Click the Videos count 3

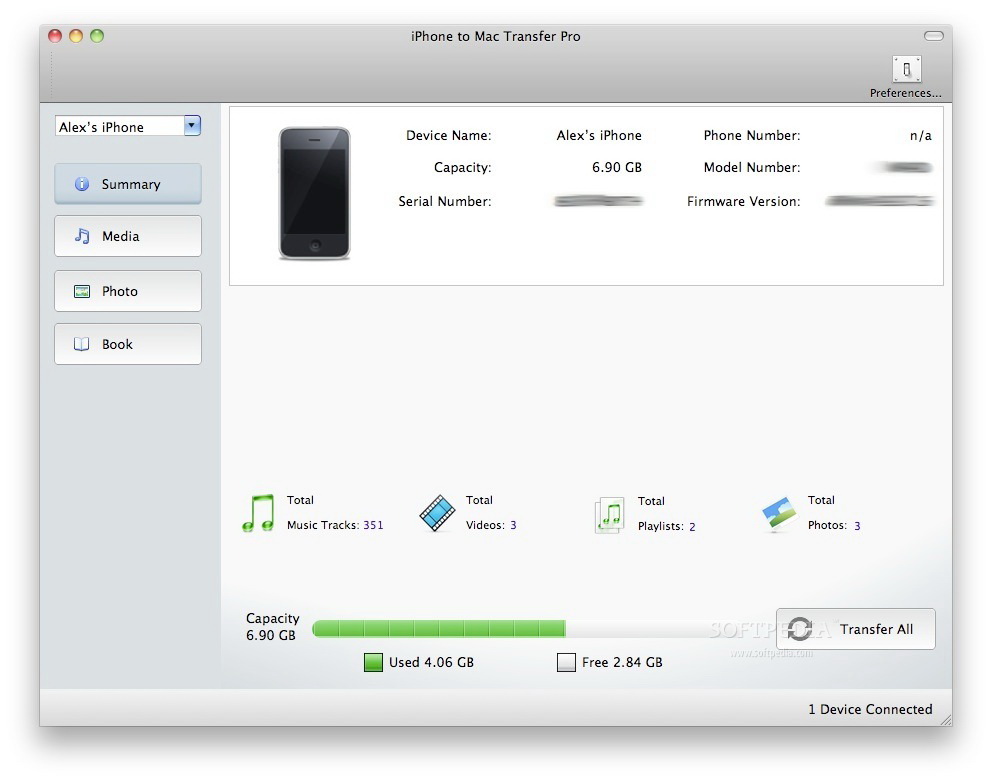click(x=513, y=525)
